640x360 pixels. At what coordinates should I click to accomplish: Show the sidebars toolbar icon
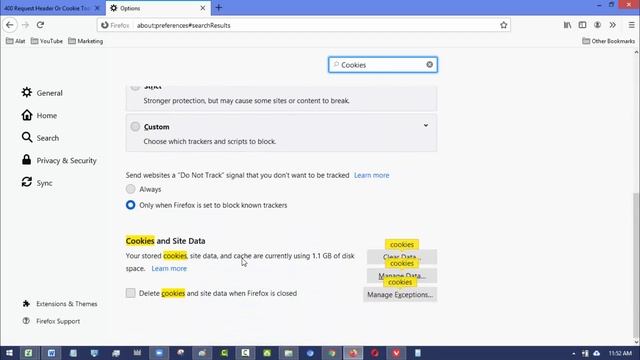coord(582,25)
